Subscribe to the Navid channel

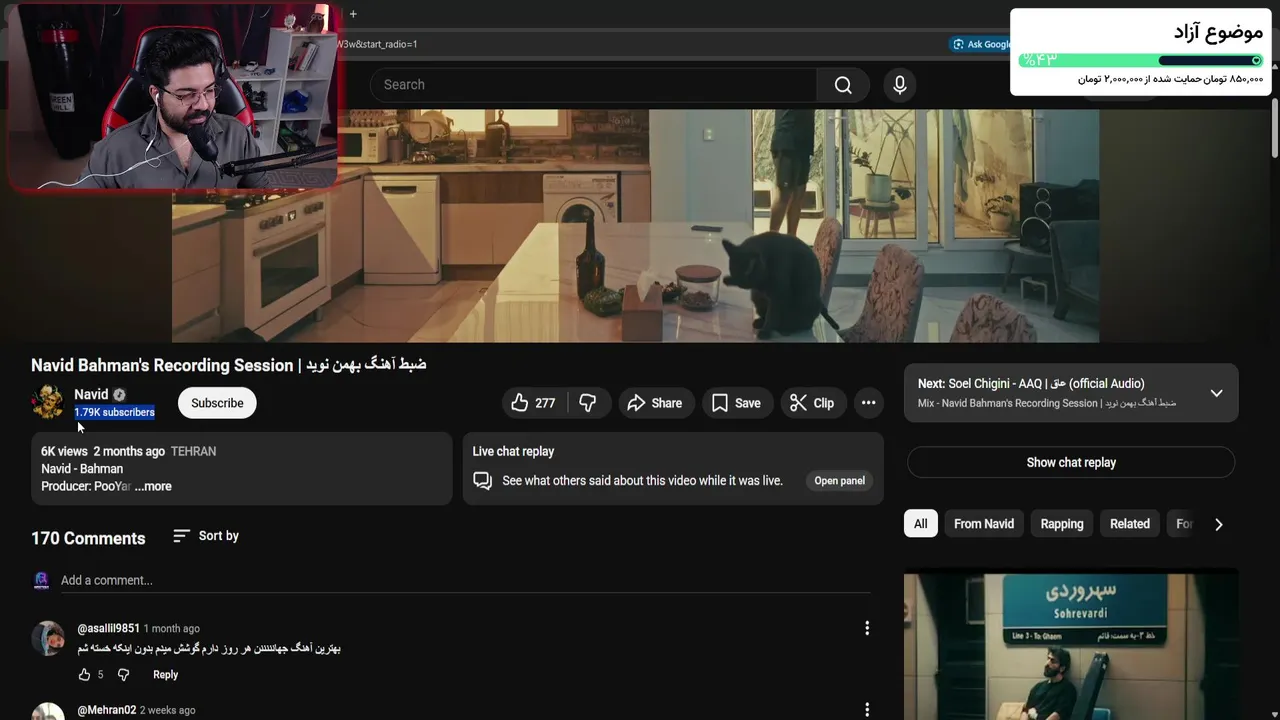217,403
